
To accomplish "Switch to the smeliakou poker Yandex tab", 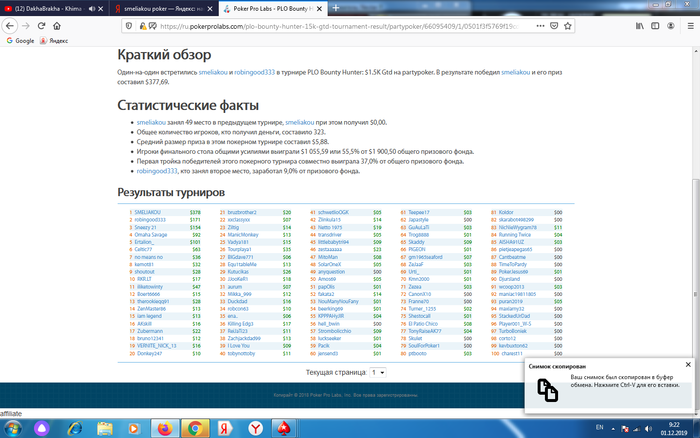I will click(163, 8).
